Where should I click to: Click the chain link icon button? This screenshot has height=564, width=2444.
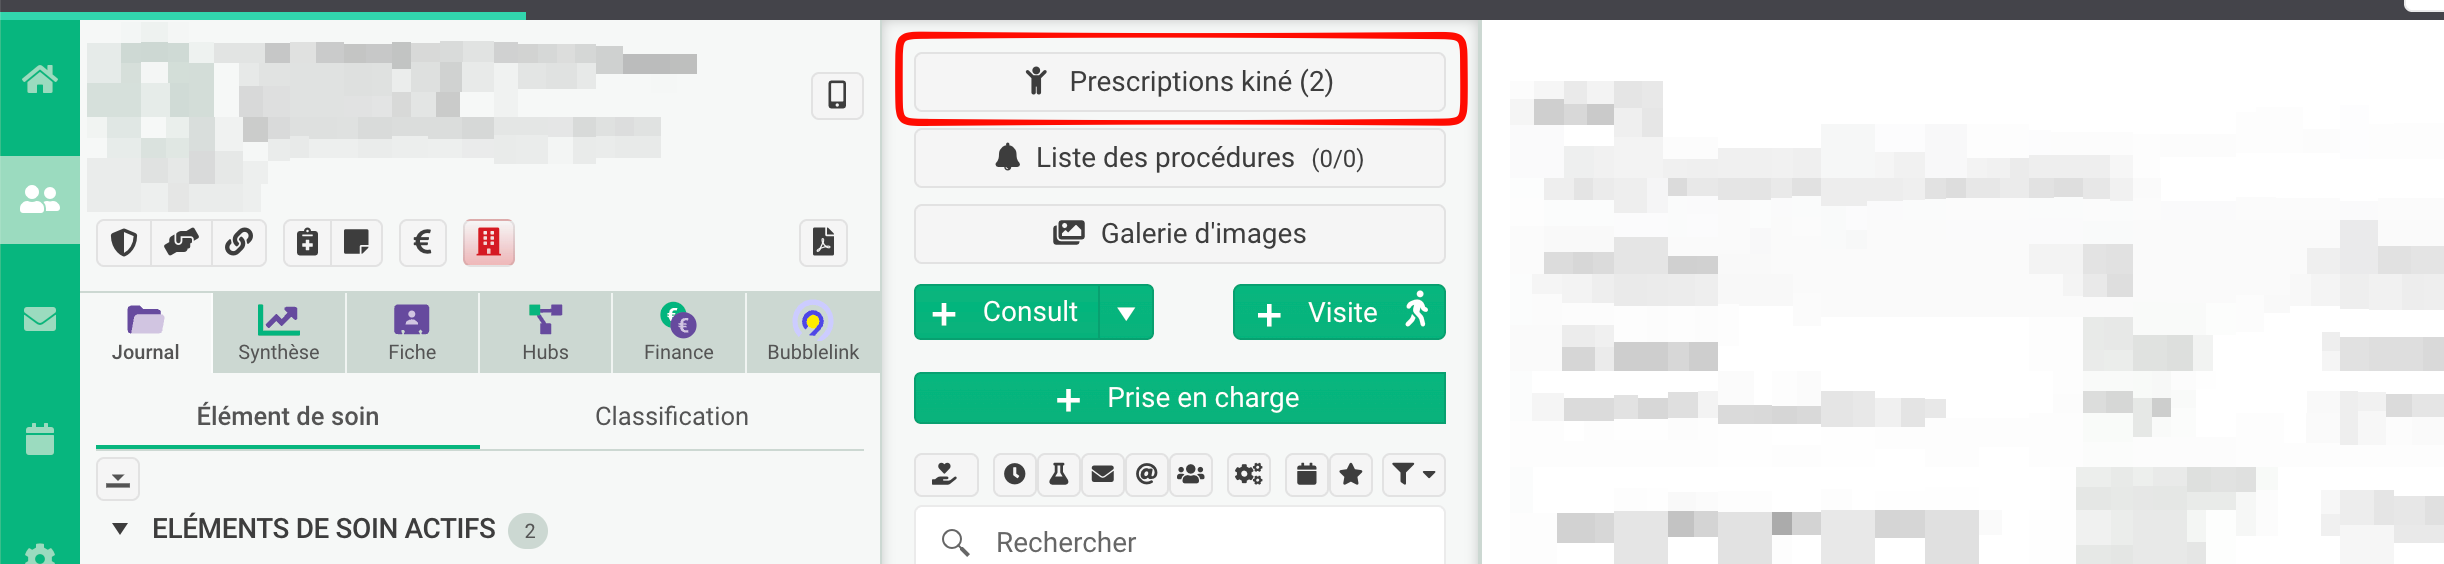pyautogui.click(x=239, y=242)
